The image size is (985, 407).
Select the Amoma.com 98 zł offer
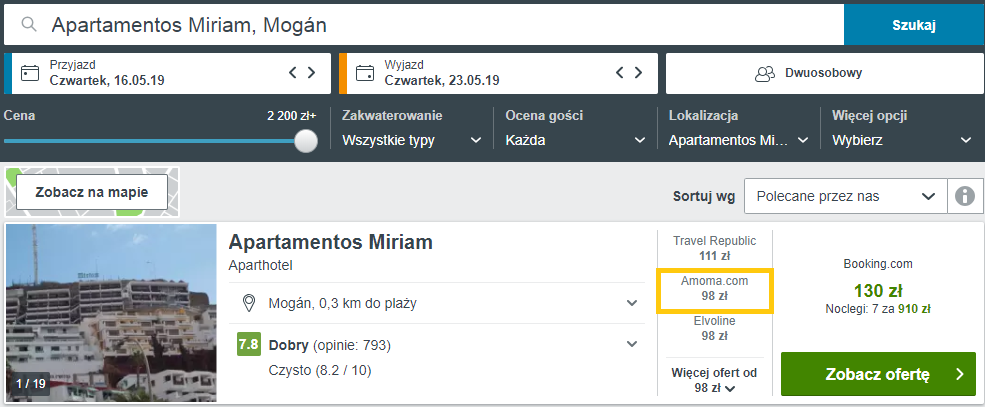coord(715,288)
